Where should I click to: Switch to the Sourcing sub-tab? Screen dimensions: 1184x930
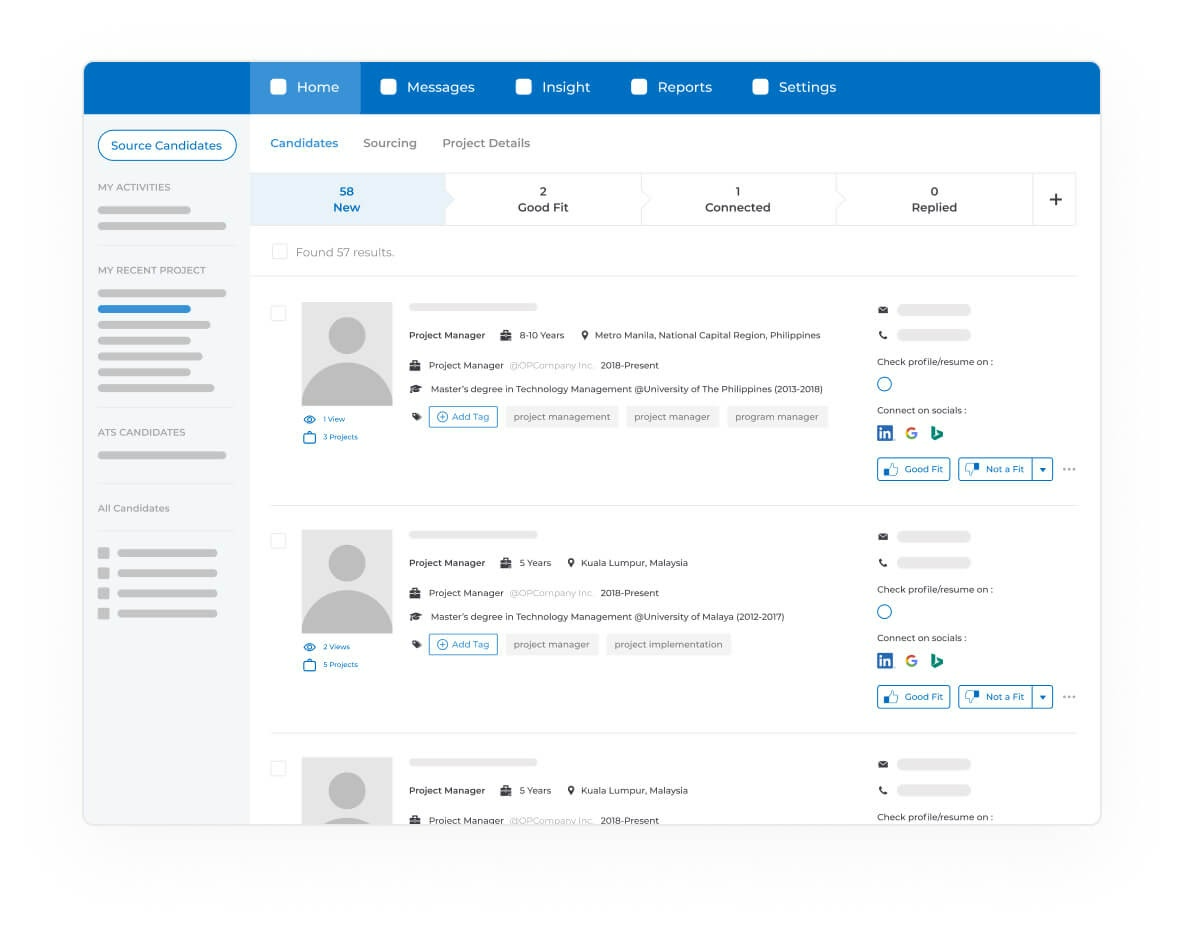pyautogui.click(x=390, y=143)
